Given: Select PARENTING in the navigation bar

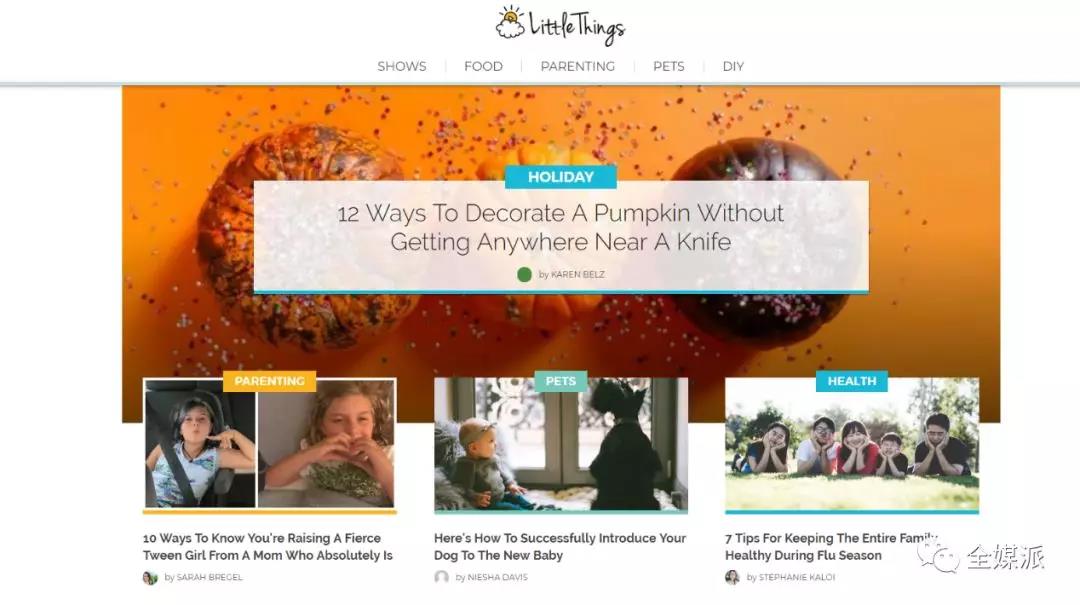Looking at the screenshot, I should 577,66.
